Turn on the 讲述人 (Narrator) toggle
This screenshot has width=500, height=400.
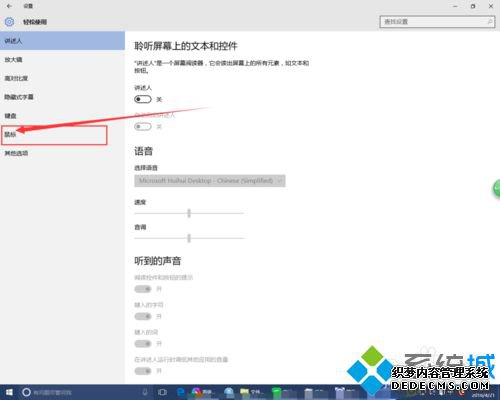pos(143,99)
